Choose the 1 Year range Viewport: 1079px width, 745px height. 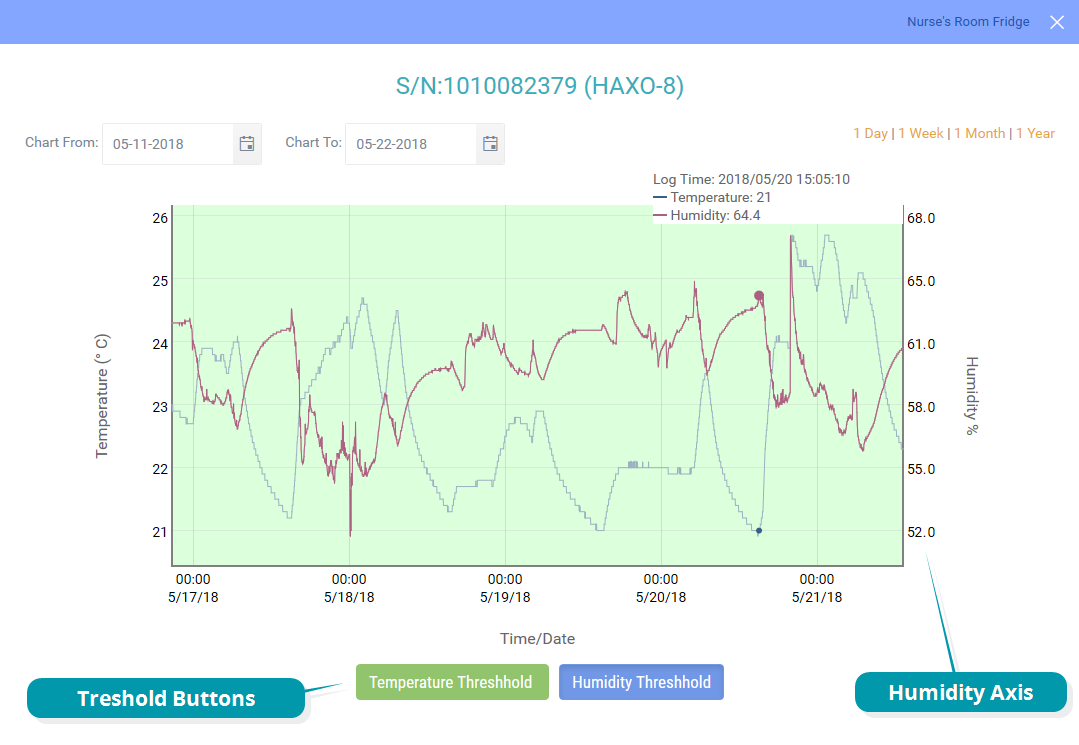[1035, 133]
